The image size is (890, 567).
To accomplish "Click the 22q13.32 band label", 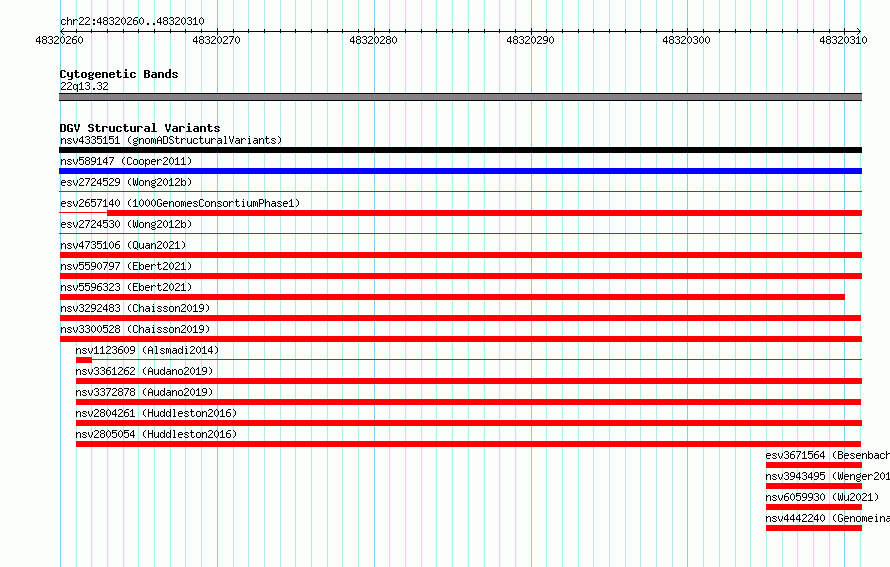I will (84, 86).
